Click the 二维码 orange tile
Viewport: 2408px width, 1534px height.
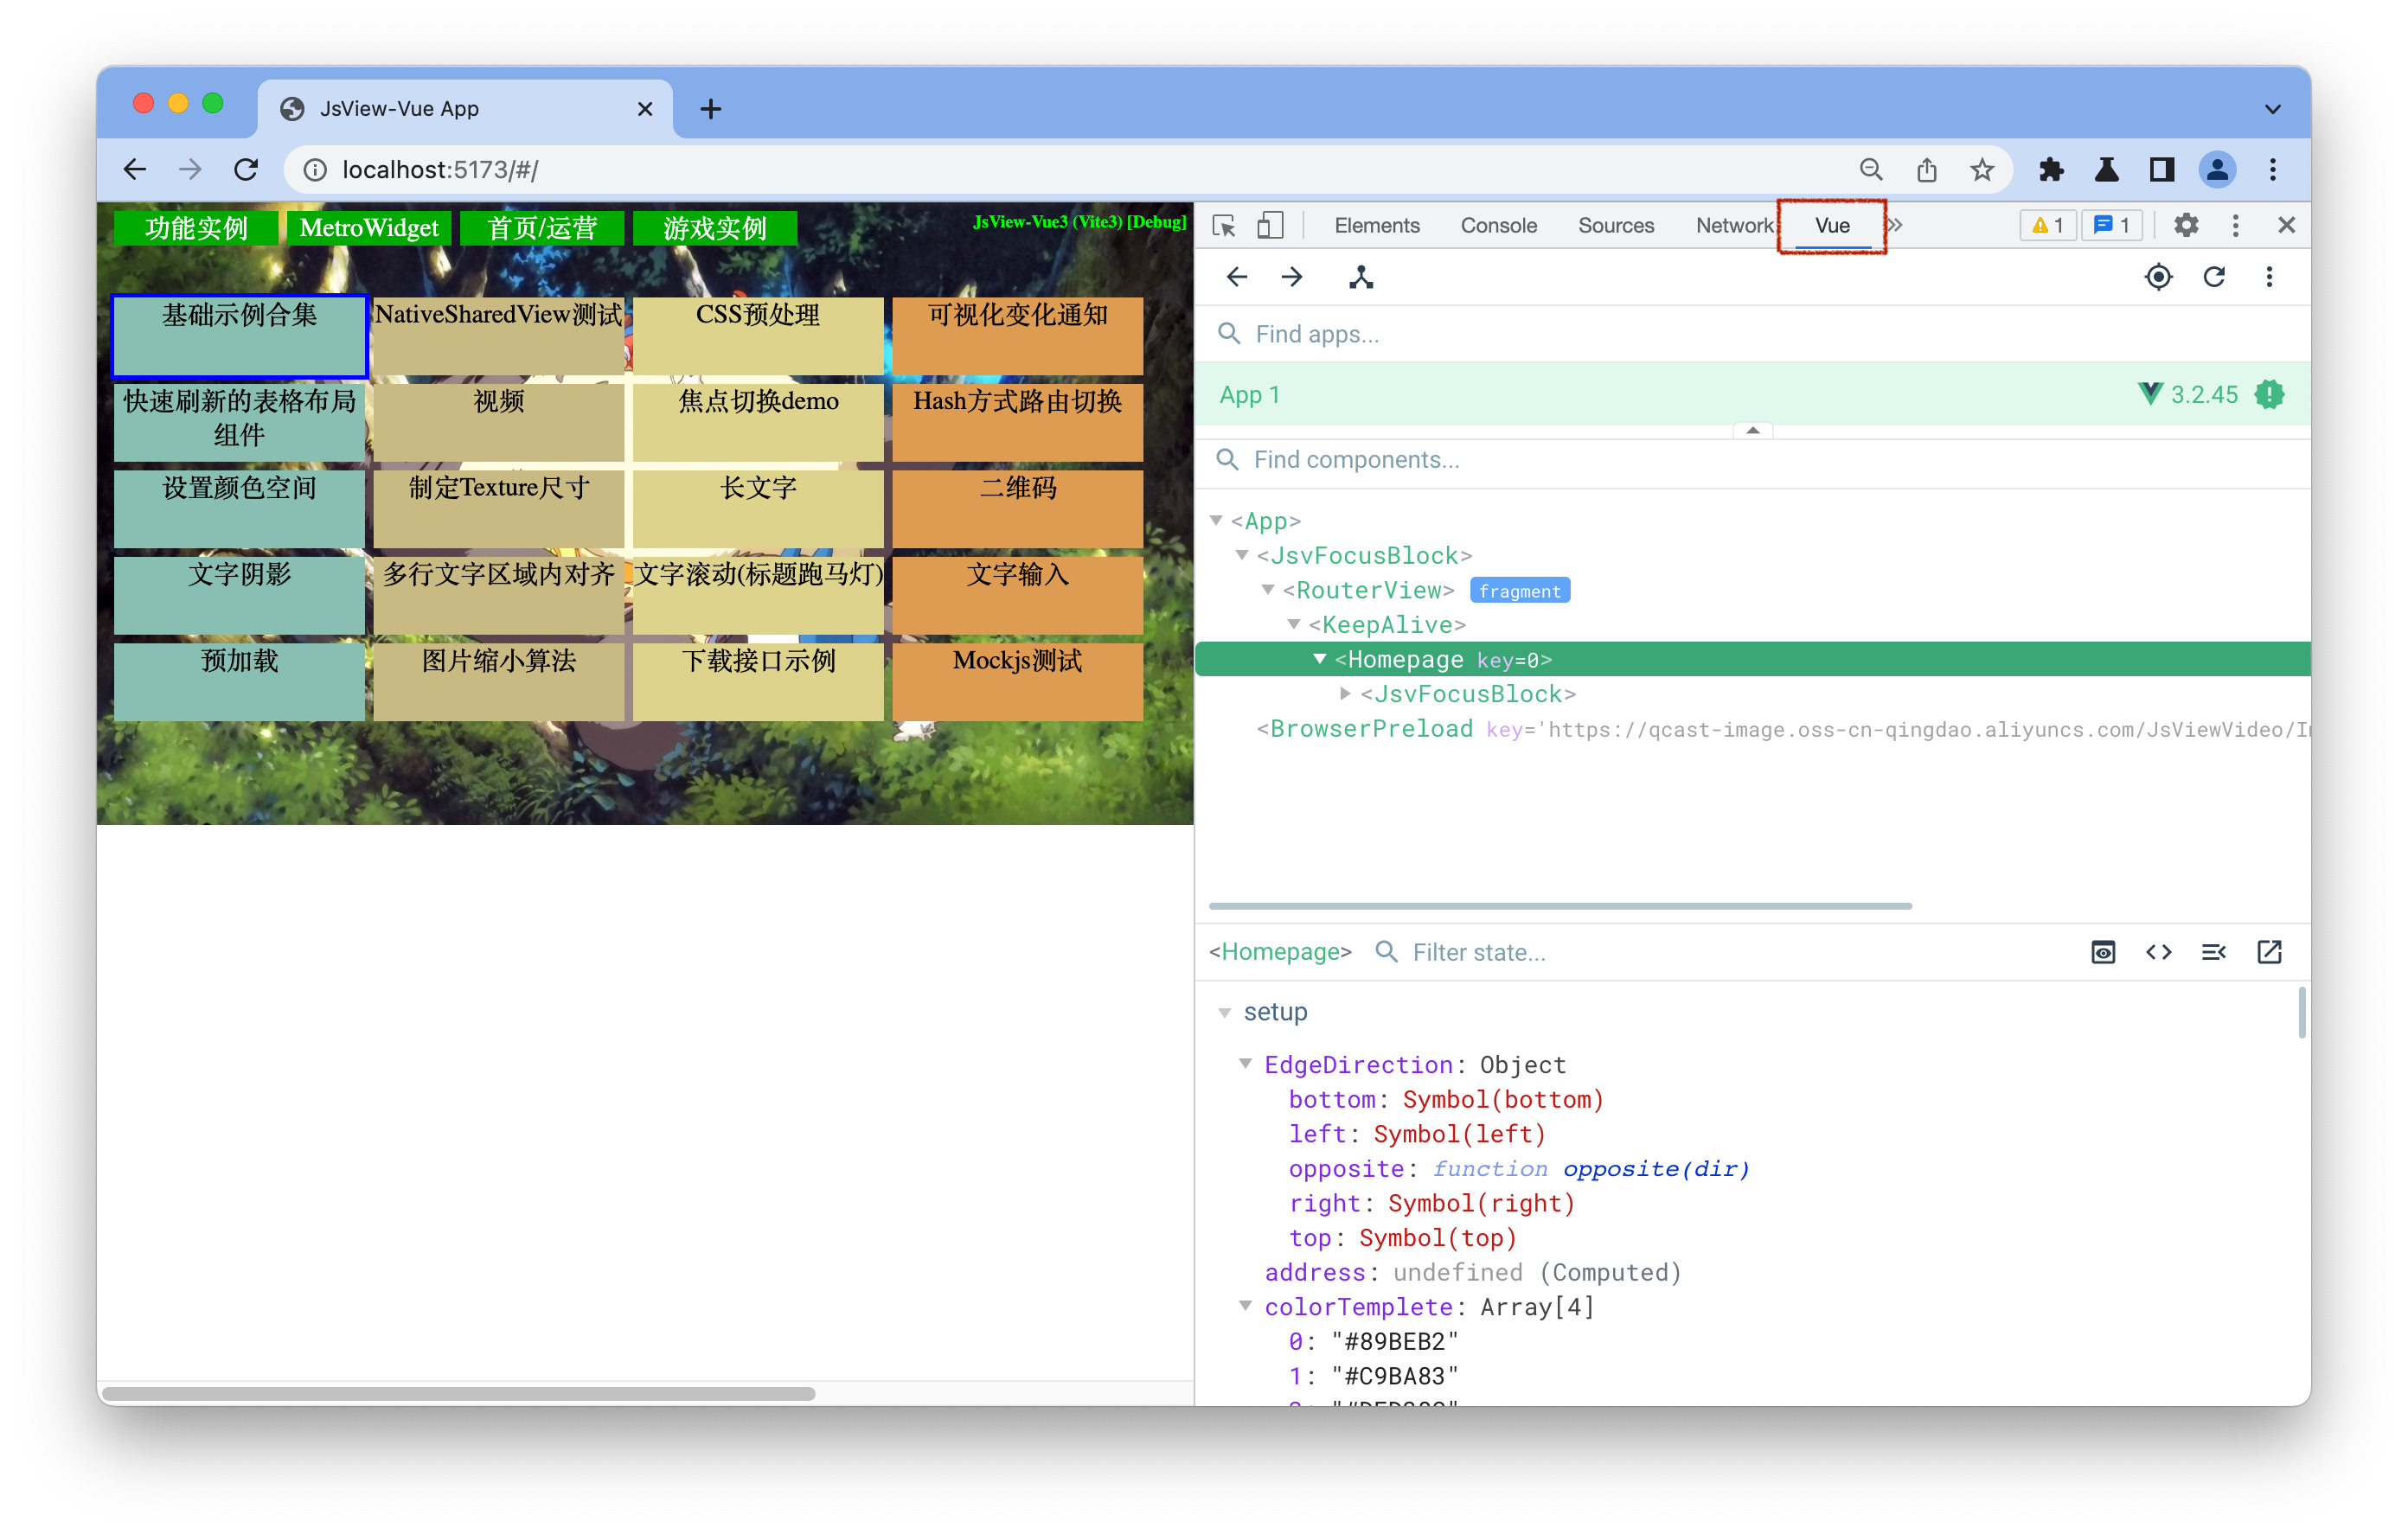1017,508
